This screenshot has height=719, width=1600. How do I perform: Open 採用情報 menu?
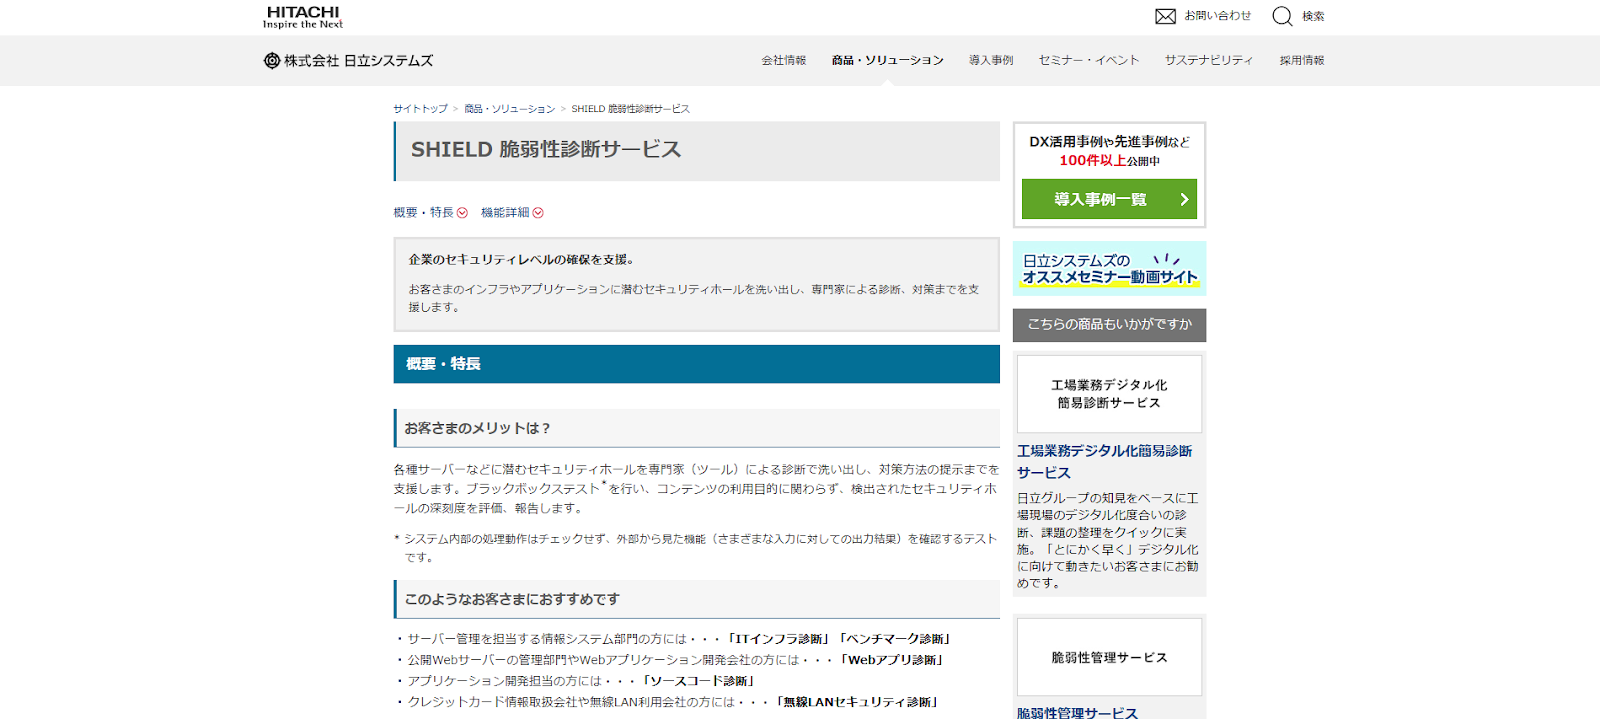[x=1302, y=61]
